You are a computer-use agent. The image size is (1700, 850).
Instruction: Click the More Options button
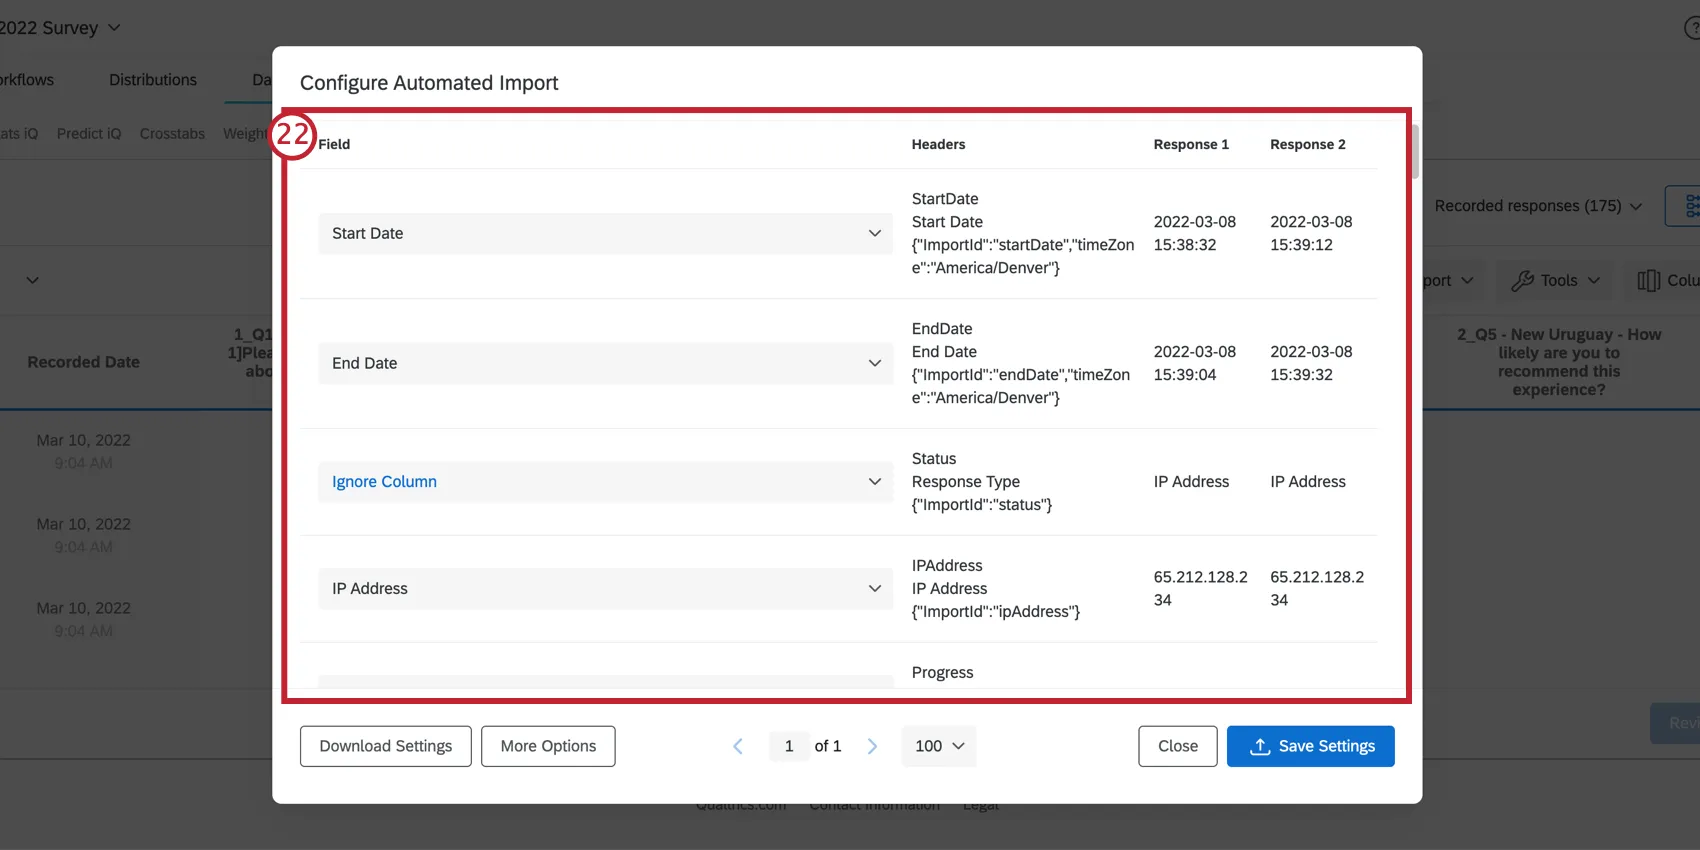(x=548, y=747)
